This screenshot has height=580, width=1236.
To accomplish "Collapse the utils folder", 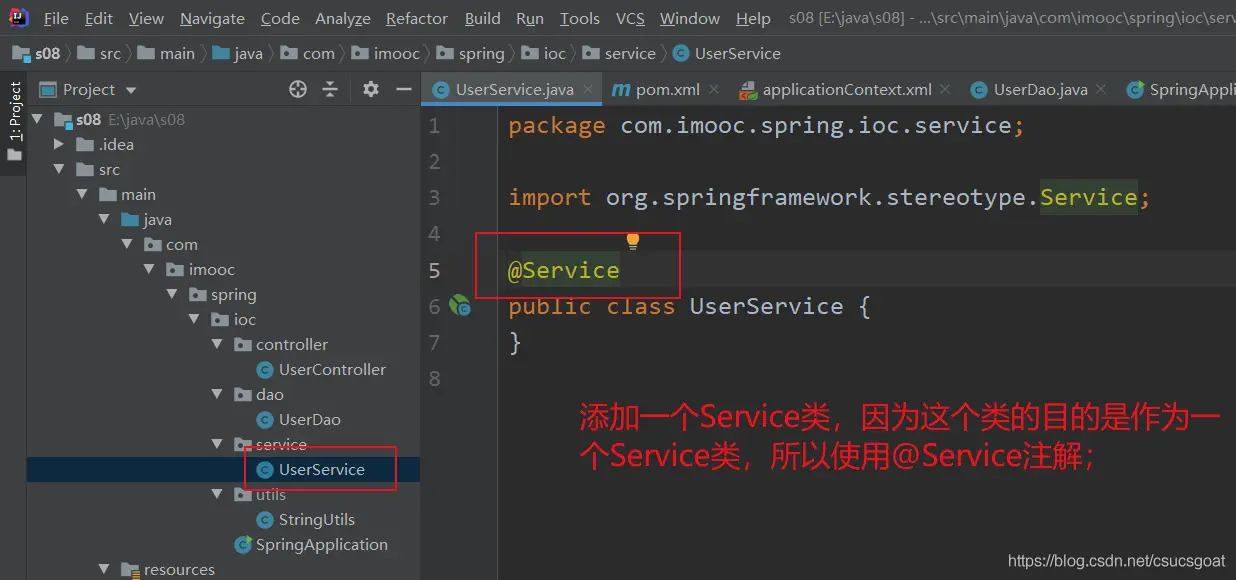I will (x=219, y=494).
